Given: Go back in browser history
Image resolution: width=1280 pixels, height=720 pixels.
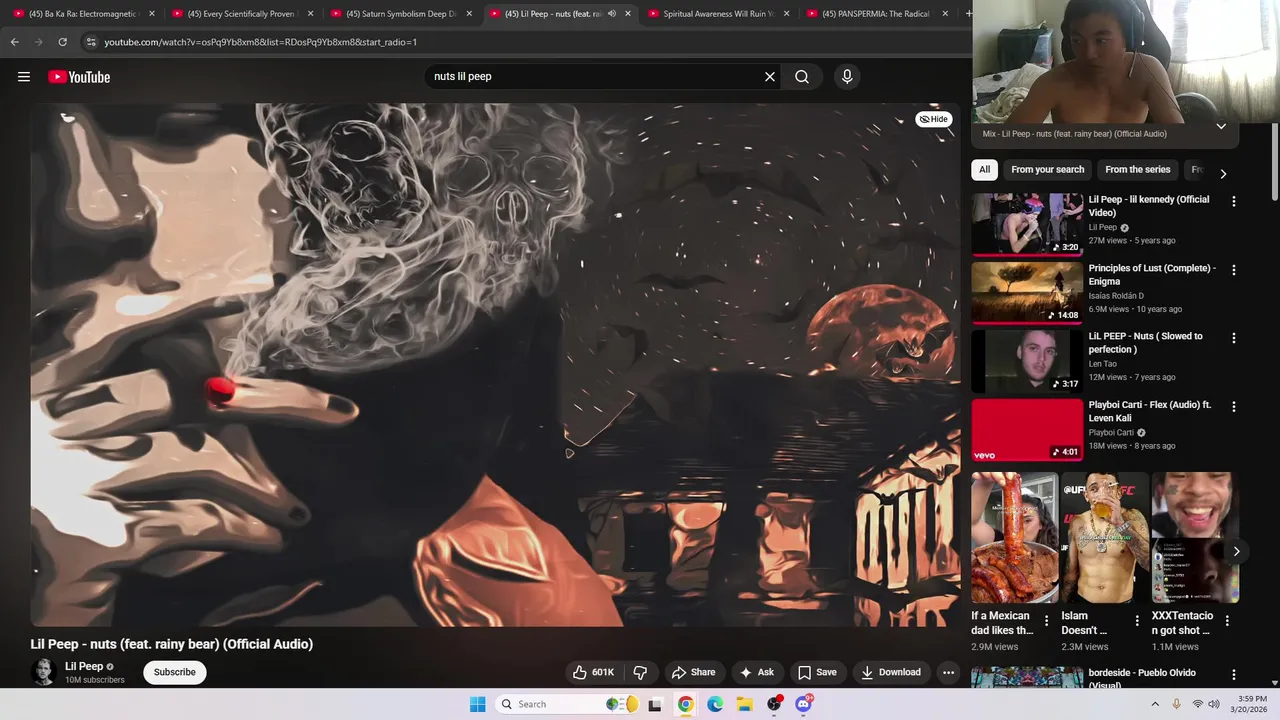Looking at the screenshot, I should pos(14,42).
